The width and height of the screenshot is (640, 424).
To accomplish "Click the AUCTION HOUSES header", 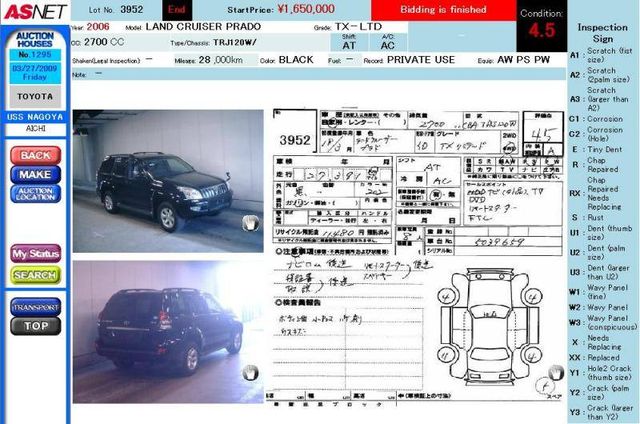I will pos(35,40).
